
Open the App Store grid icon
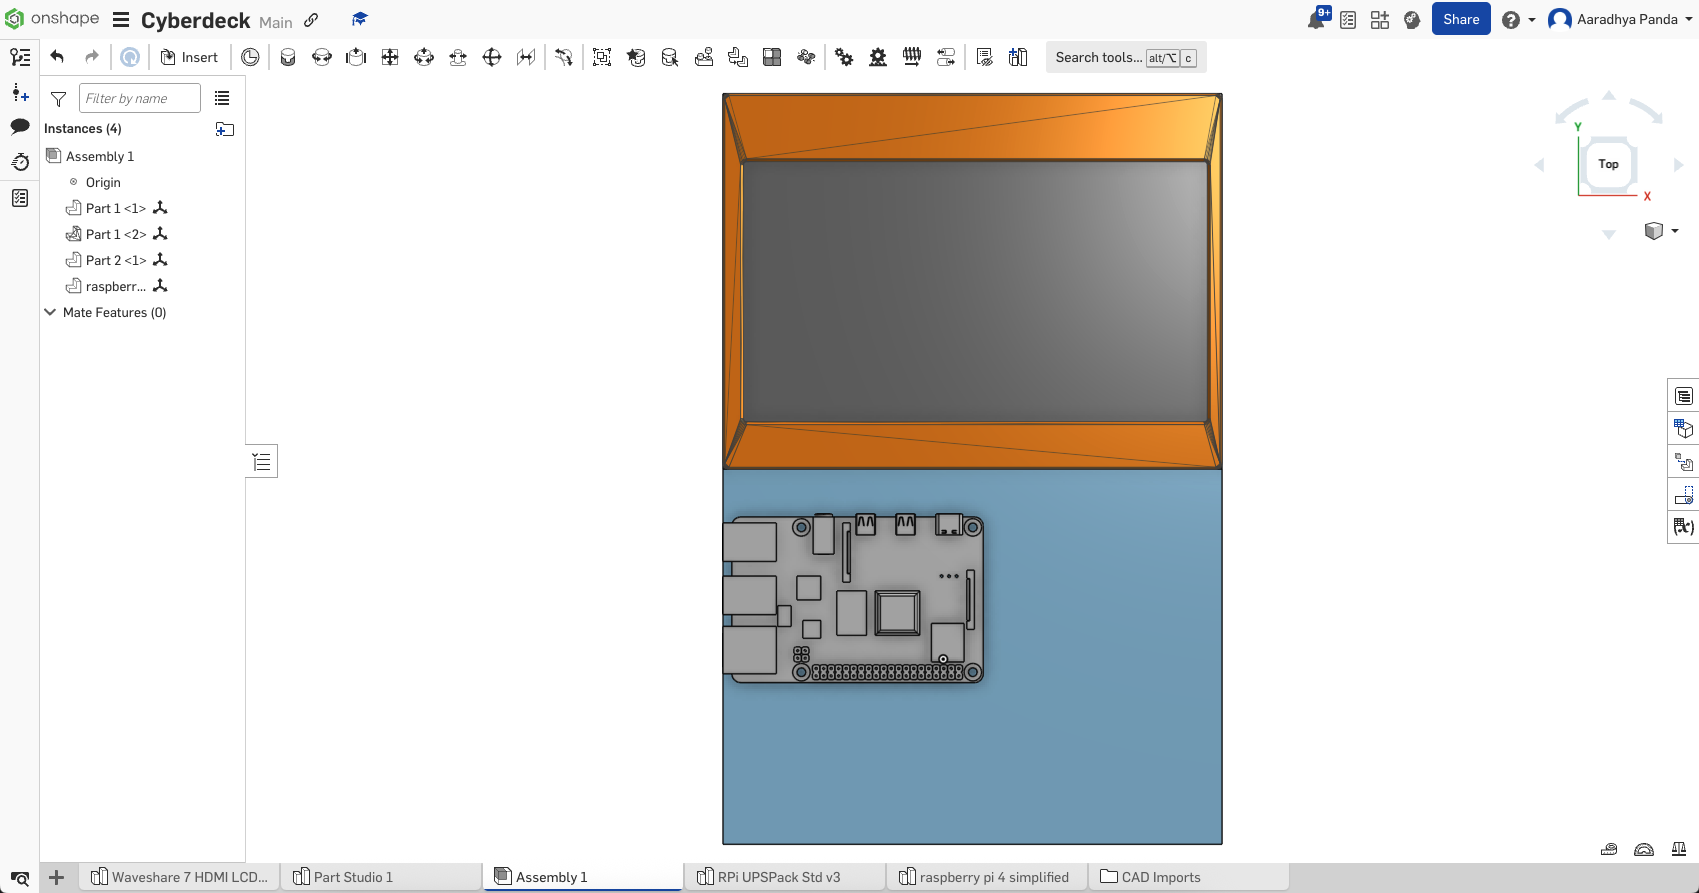(x=1380, y=20)
